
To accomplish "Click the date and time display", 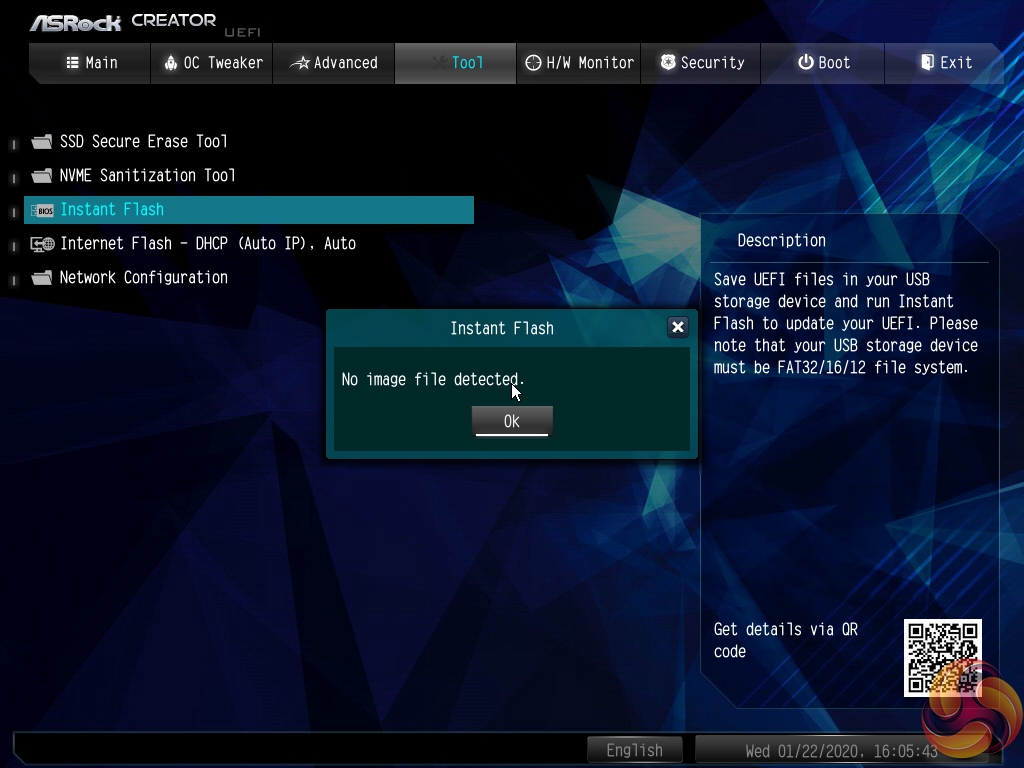I will point(841,751).
